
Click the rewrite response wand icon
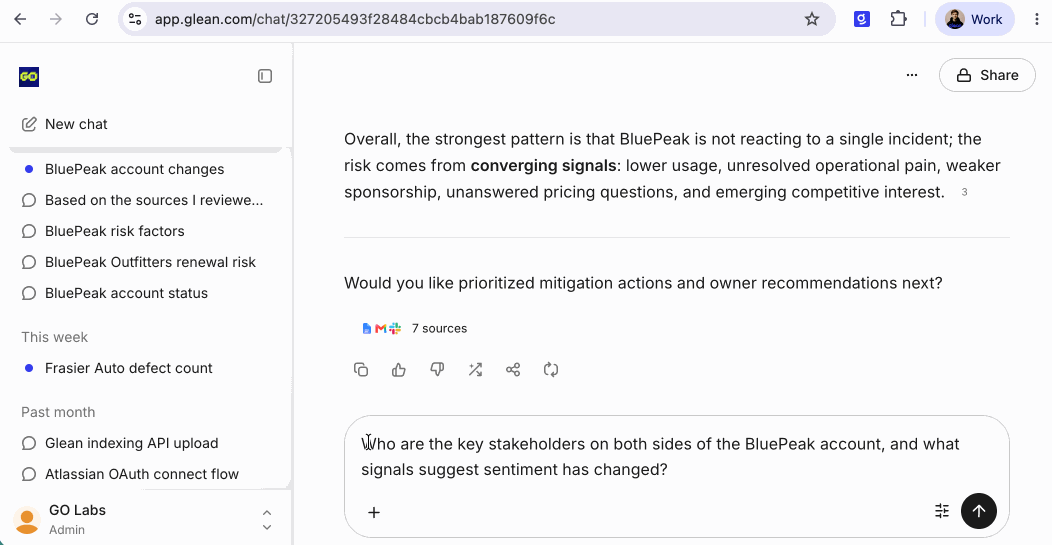[475, 370]
